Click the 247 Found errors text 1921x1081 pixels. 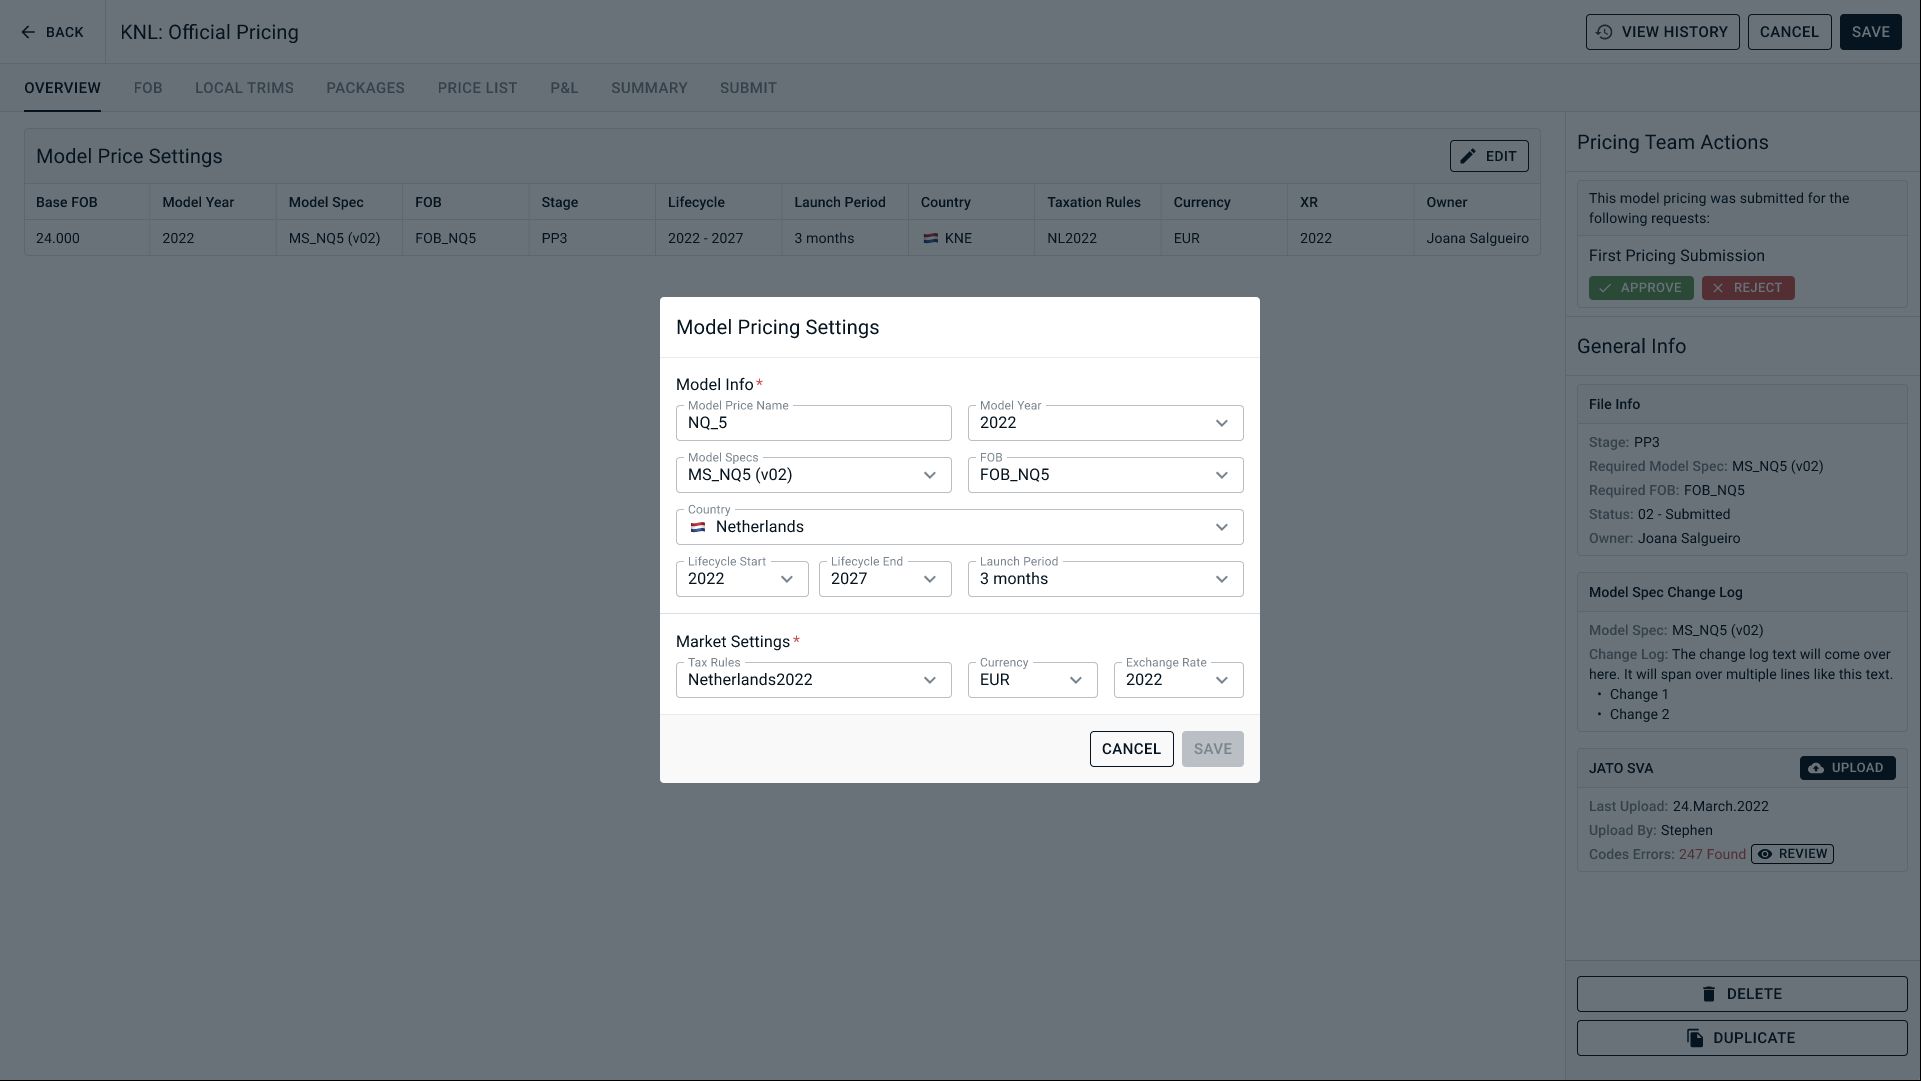tap(1712, 854)
